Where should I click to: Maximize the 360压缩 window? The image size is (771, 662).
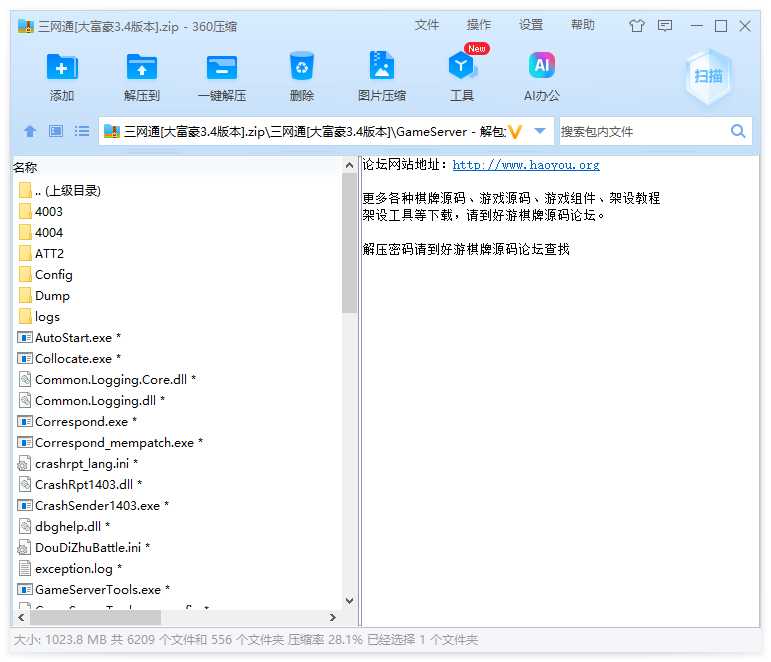point(721,26)
